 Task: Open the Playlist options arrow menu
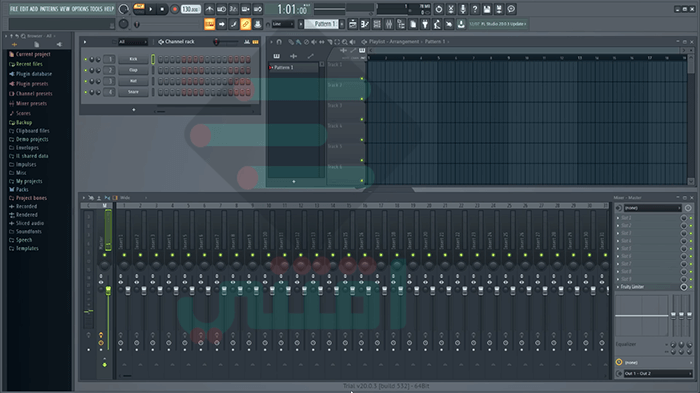coord(271,42)
